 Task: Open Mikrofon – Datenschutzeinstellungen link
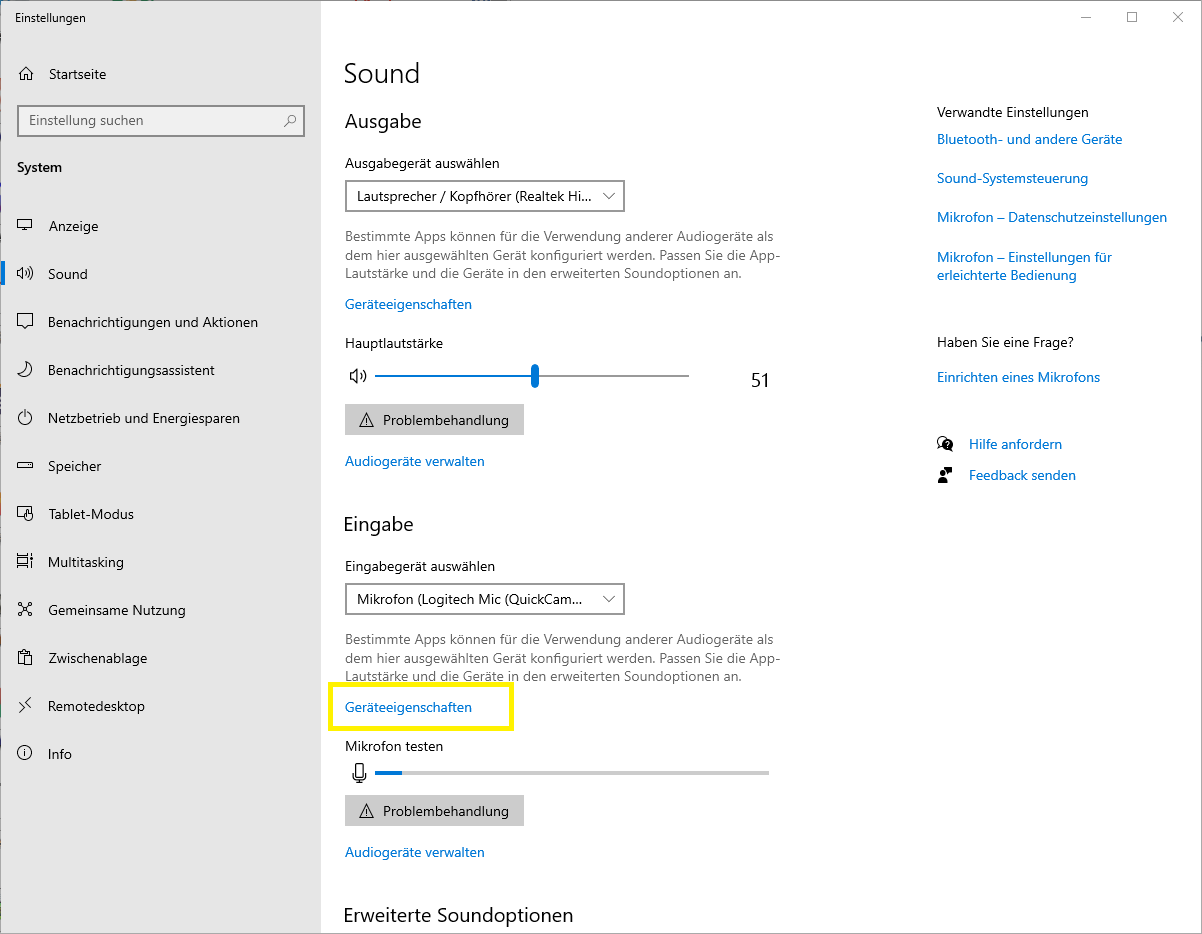[x=1052, y=217]
